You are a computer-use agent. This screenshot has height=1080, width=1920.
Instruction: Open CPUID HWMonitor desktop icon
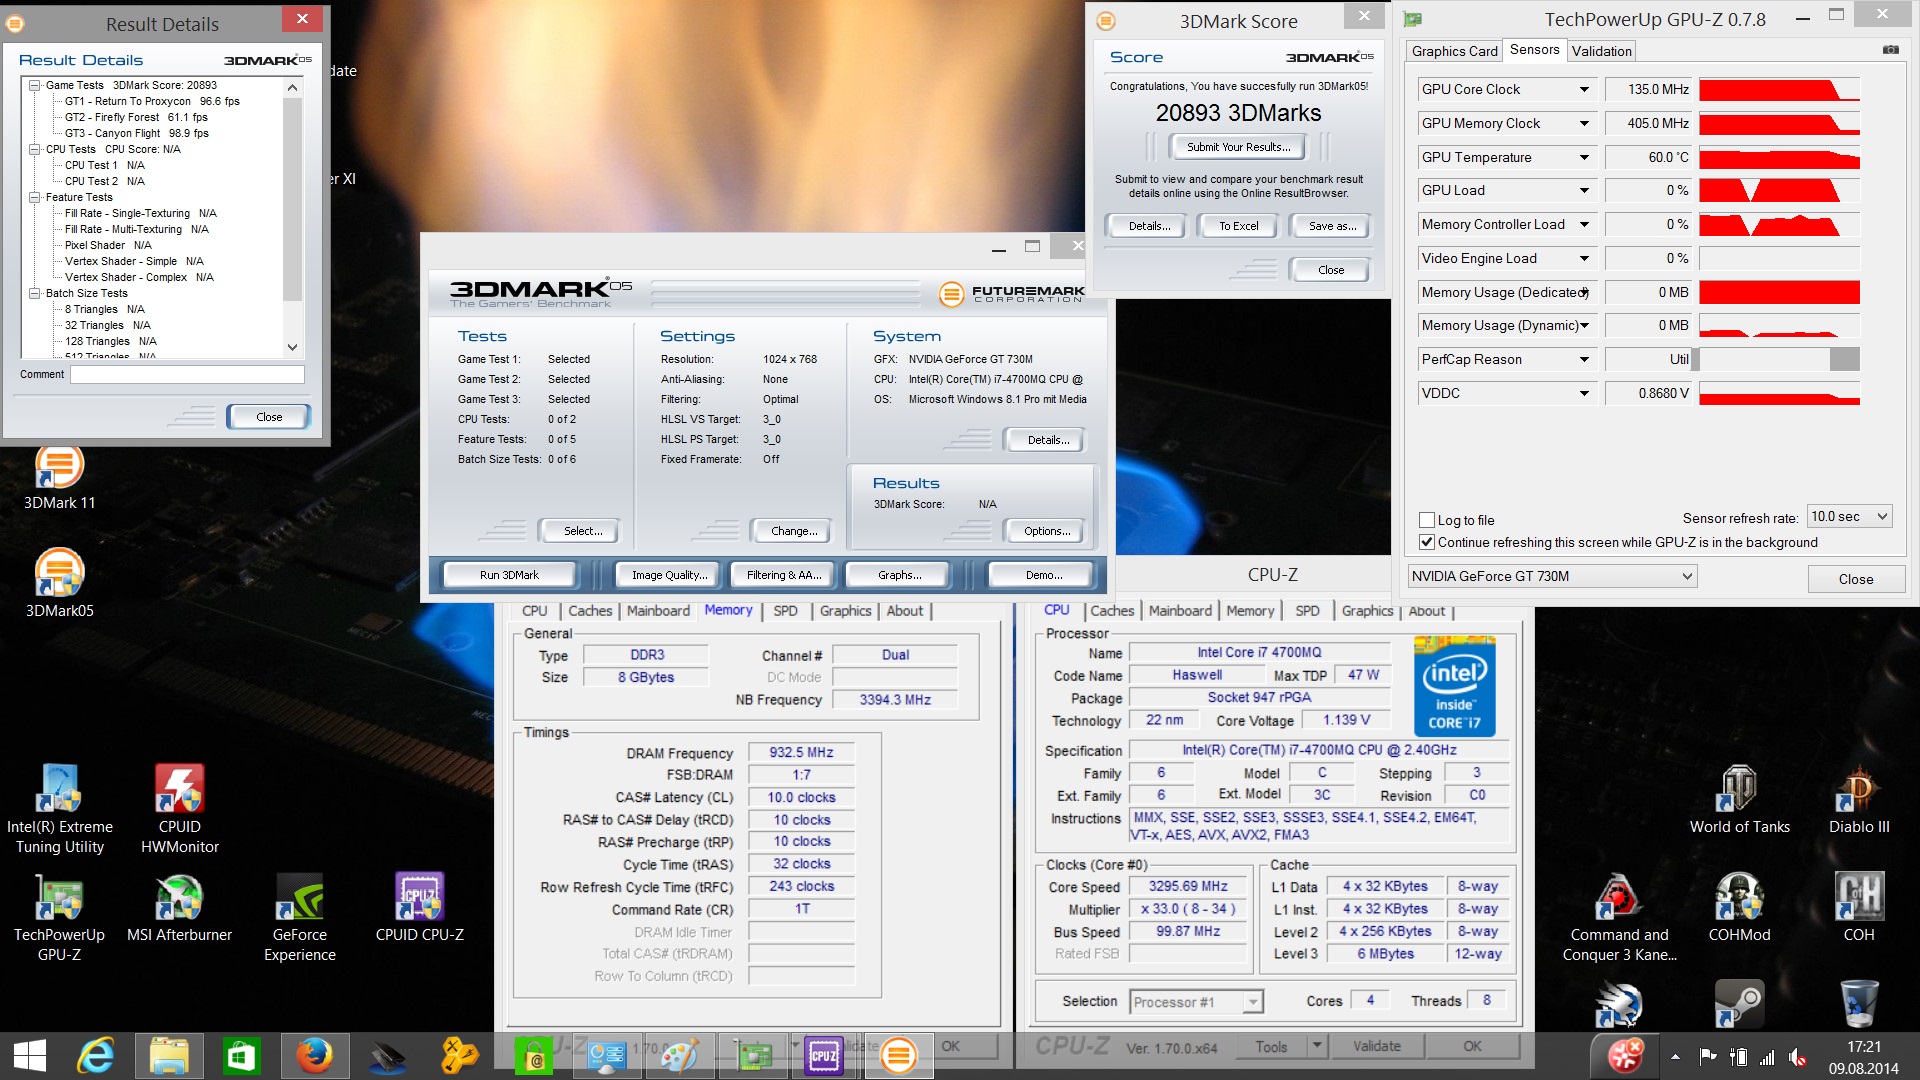[x=179, y=808]
